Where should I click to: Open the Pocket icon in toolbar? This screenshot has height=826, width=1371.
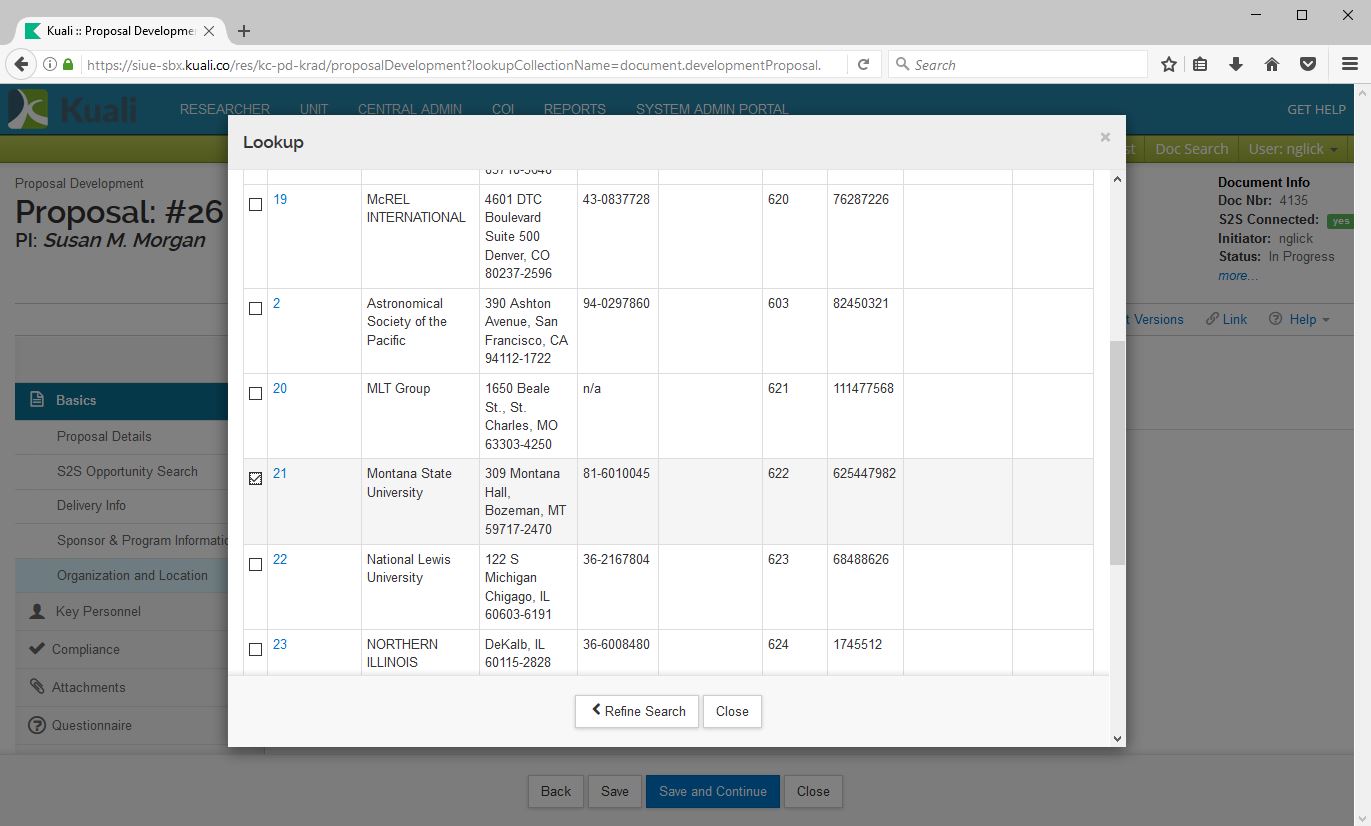[x=1307, y=65]
